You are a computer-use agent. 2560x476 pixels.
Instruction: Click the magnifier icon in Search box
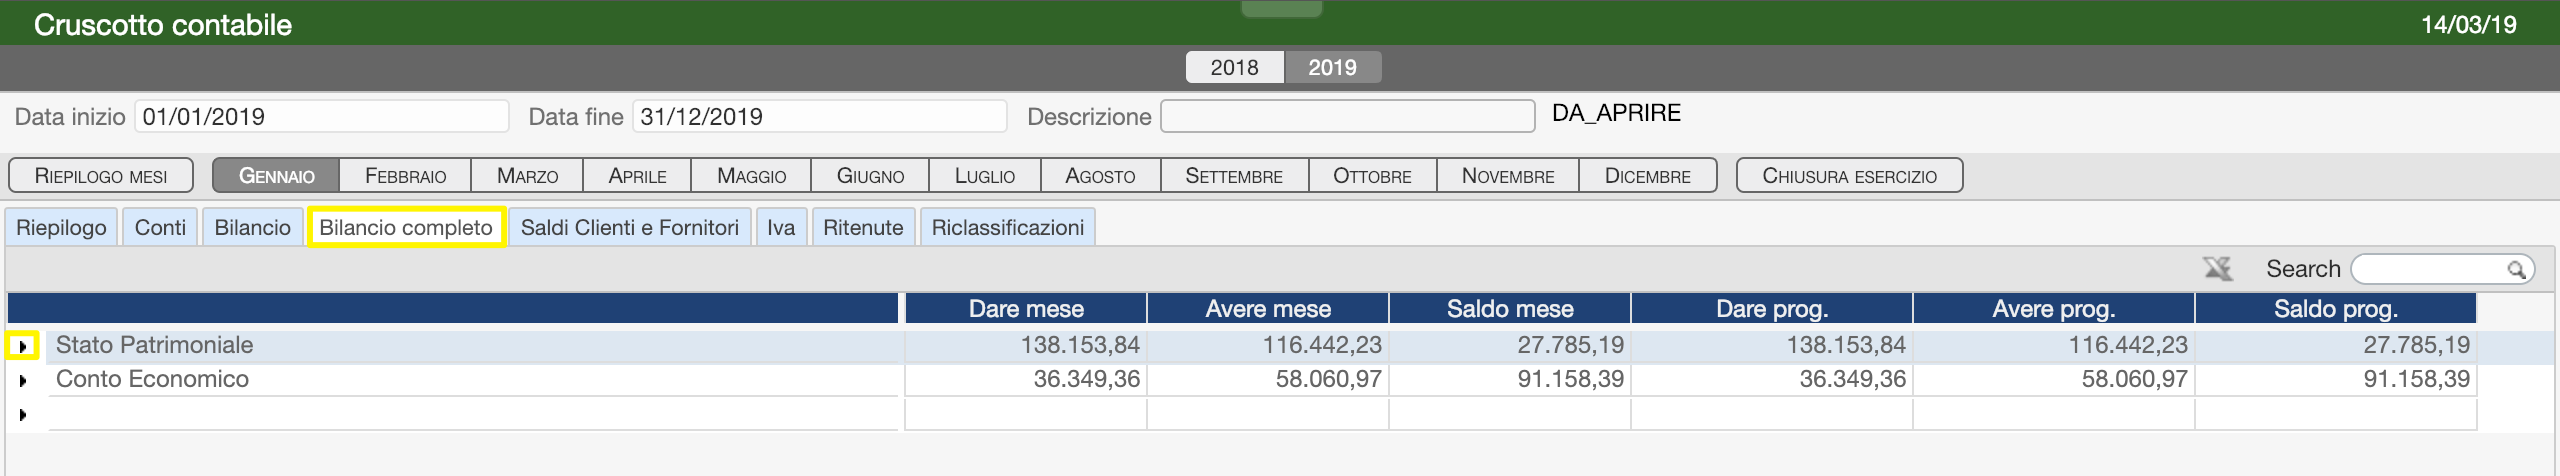pyautogui.click(x=2516, y=269)
